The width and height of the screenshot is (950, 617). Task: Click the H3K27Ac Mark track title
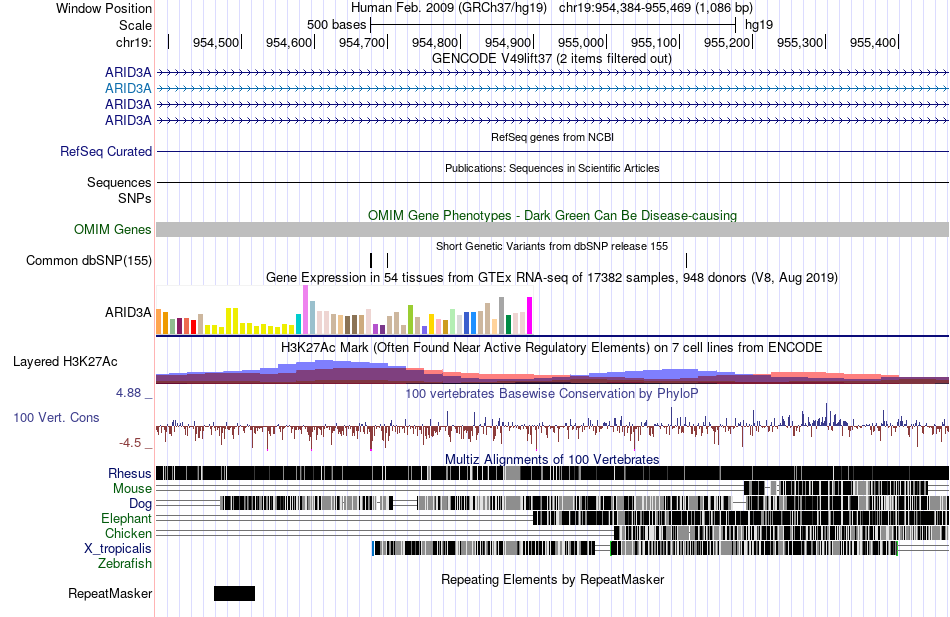pos(552,348)
